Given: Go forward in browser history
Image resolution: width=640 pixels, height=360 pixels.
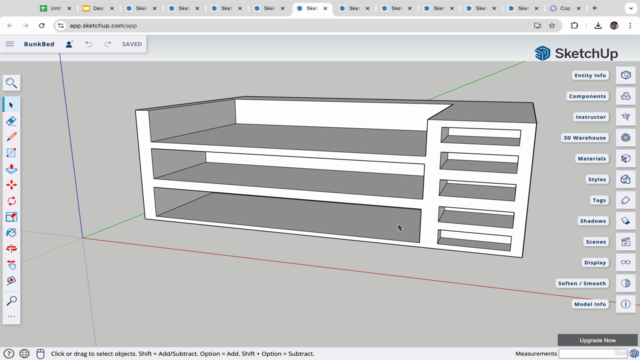Looking at the screenshot, I should coord(25,25).
